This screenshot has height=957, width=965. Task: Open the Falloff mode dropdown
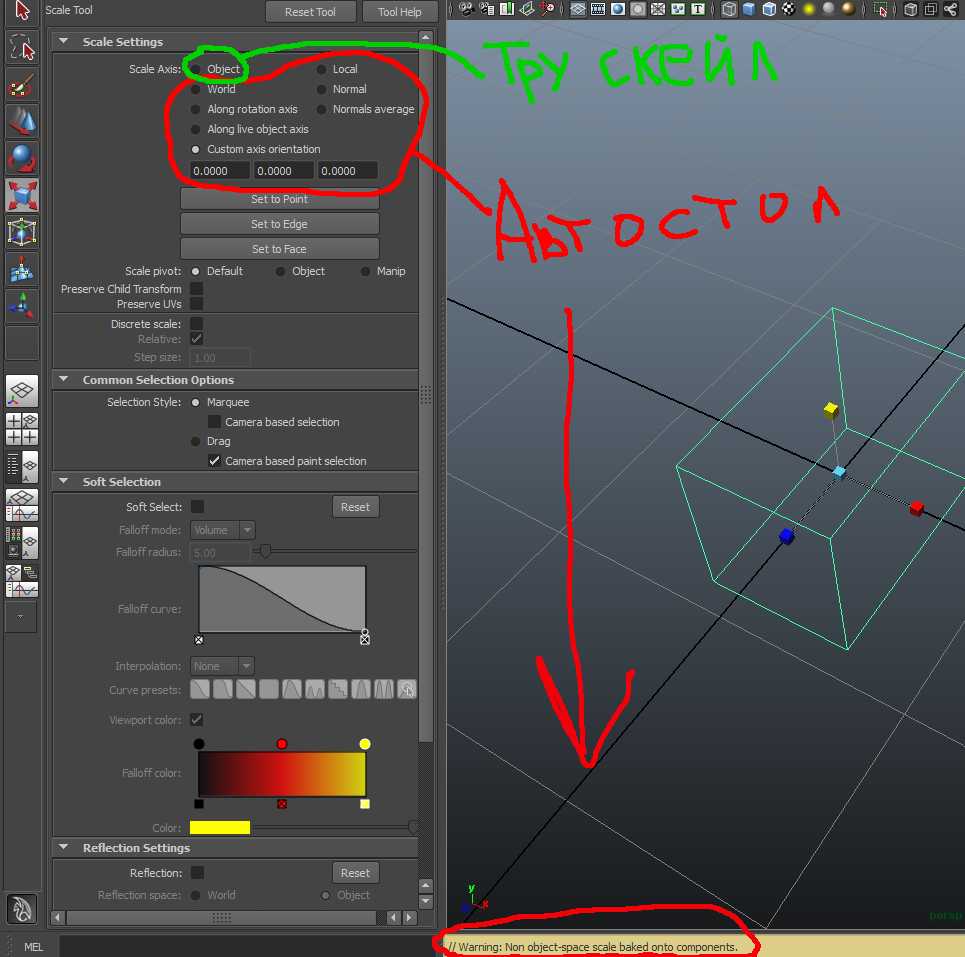[222, 530]
